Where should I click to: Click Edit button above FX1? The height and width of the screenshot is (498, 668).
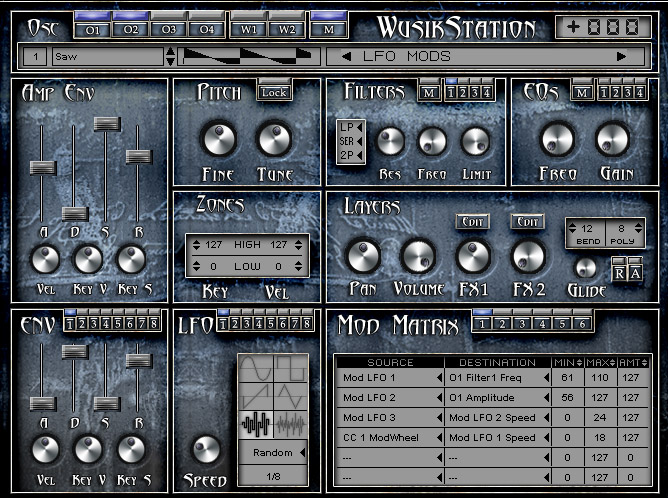pos(472,222)
